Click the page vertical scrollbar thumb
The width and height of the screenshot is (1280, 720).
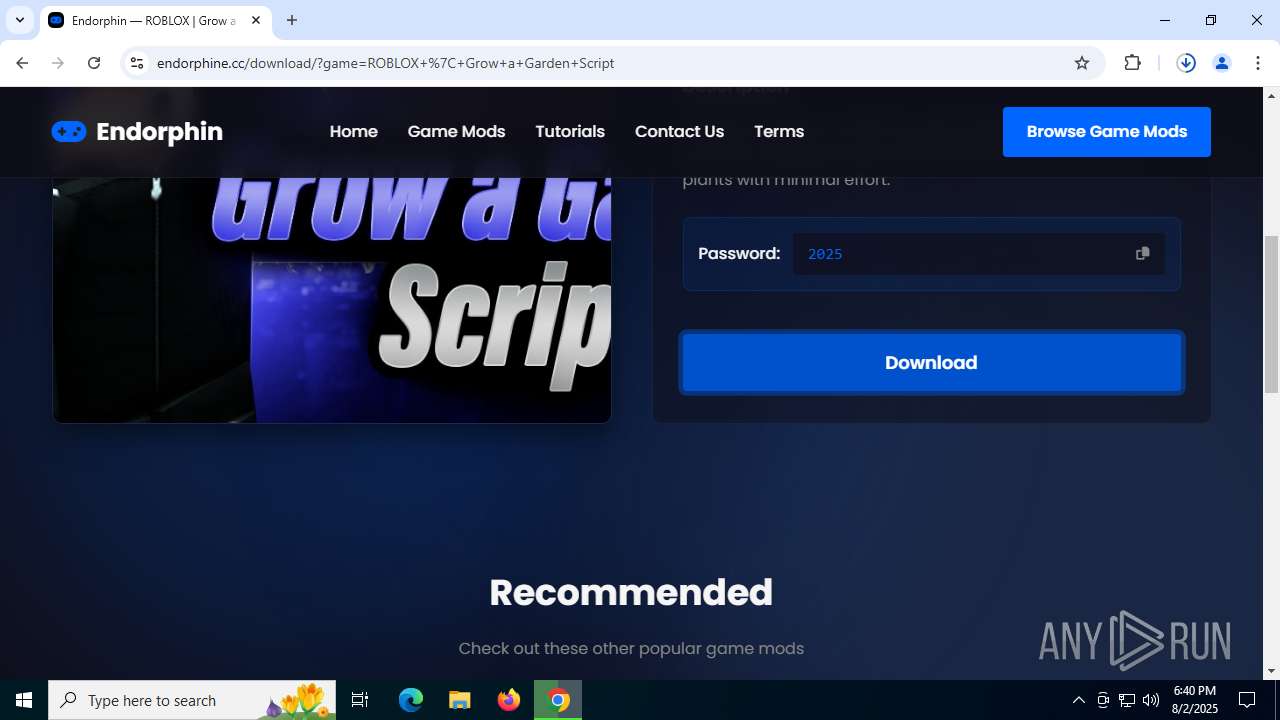click(x=1271, y=314)
